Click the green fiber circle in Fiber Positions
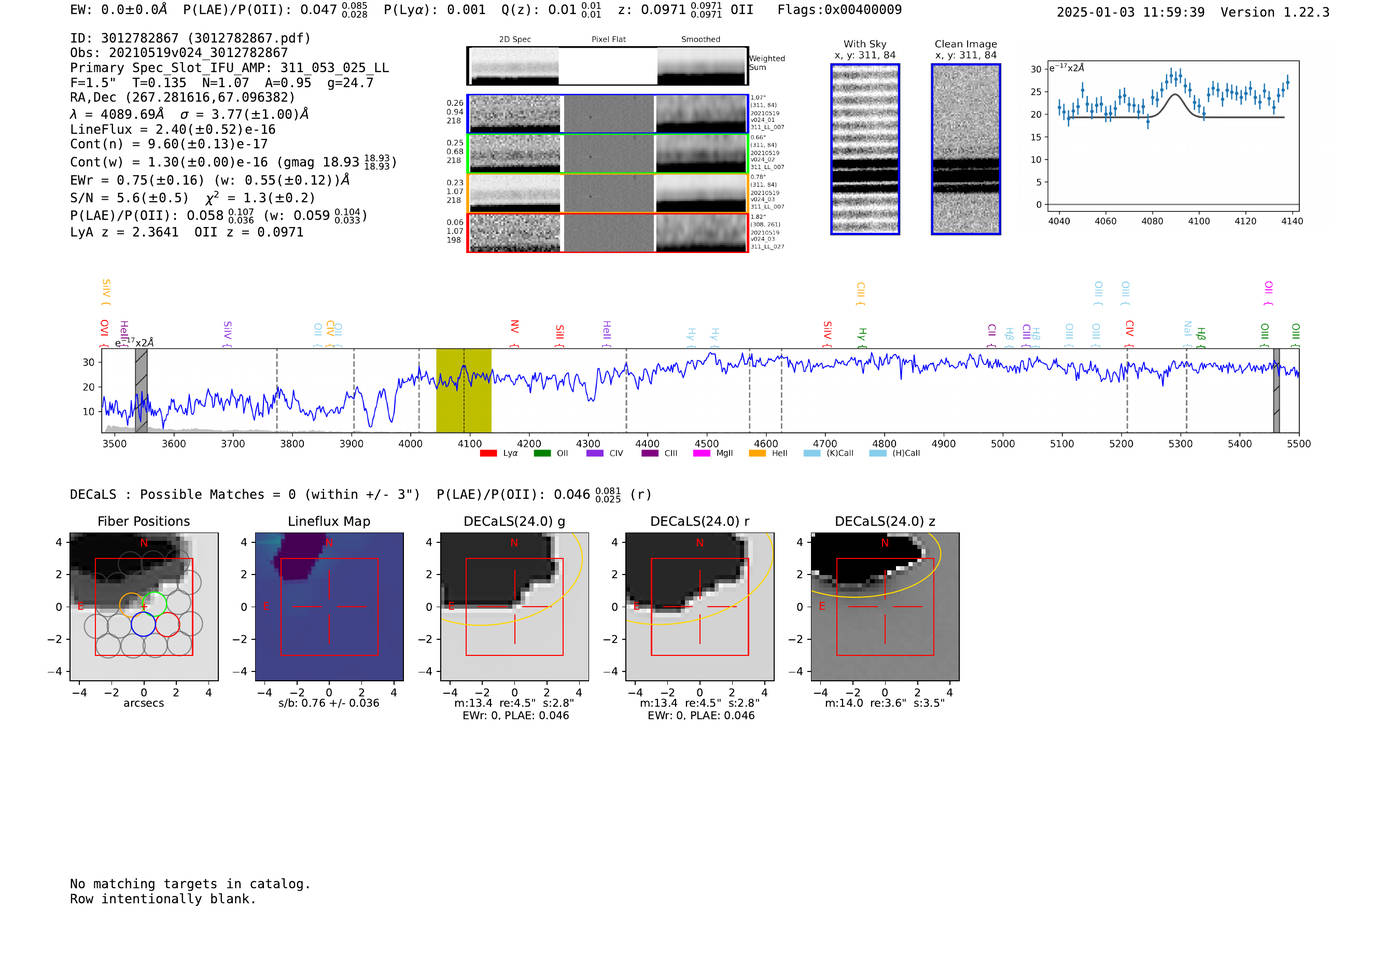The height and width of the screenshot is (953, 1400). click(153, 604)
